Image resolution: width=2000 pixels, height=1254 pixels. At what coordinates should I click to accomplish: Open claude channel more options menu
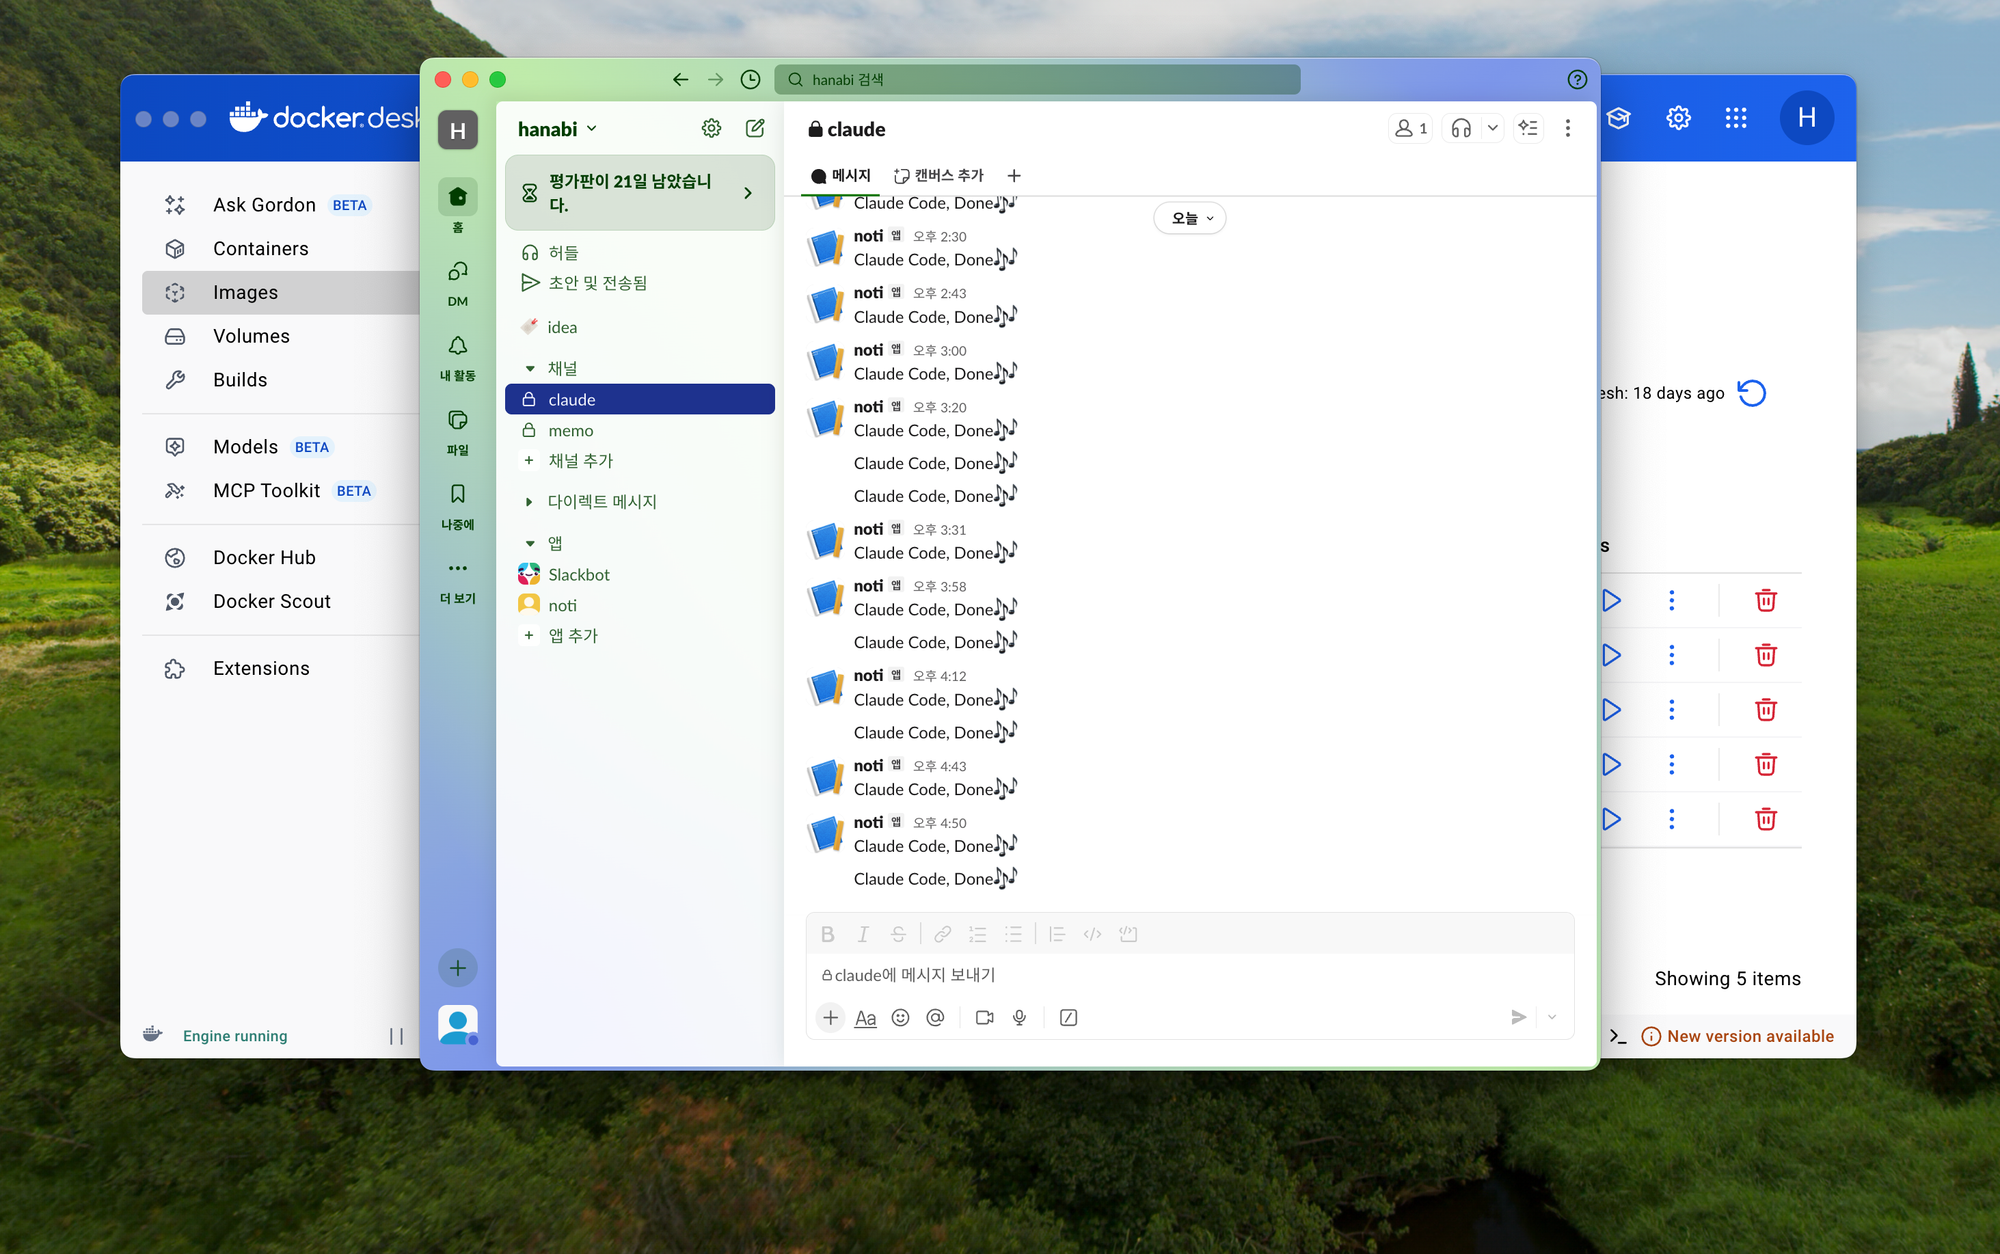(x=1568, y=128)
